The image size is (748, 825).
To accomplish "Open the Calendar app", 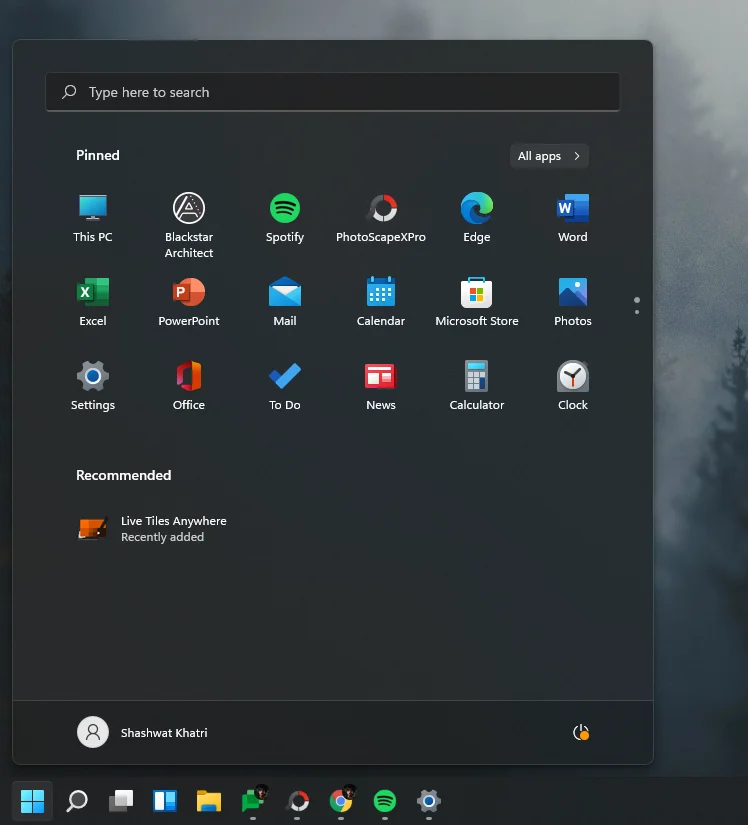I will click(x=381, y=302).
